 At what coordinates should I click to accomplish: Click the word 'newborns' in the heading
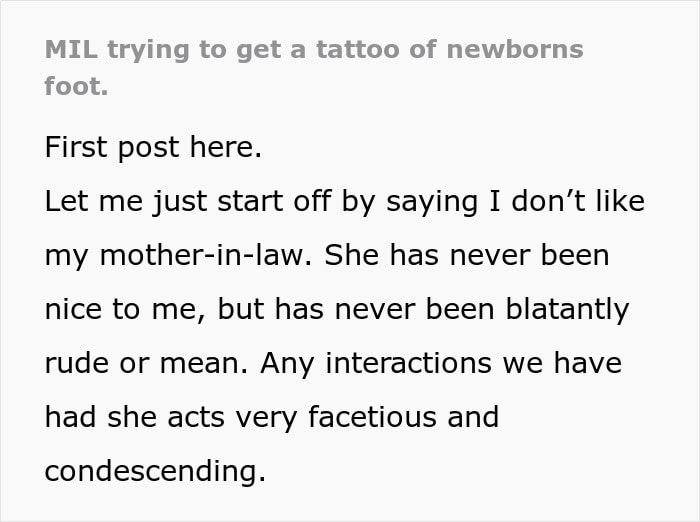pyautogui.click(x=515, y=49)
